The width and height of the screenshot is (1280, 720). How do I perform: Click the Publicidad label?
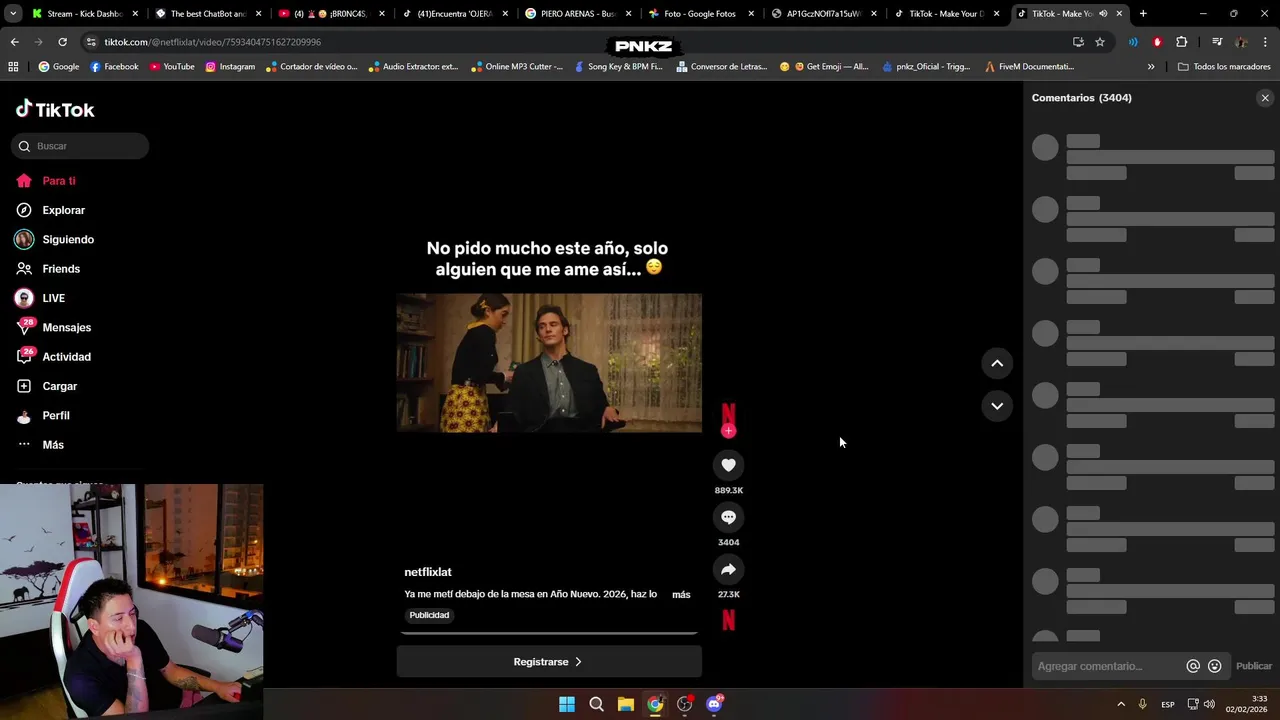tap(429, 615)
